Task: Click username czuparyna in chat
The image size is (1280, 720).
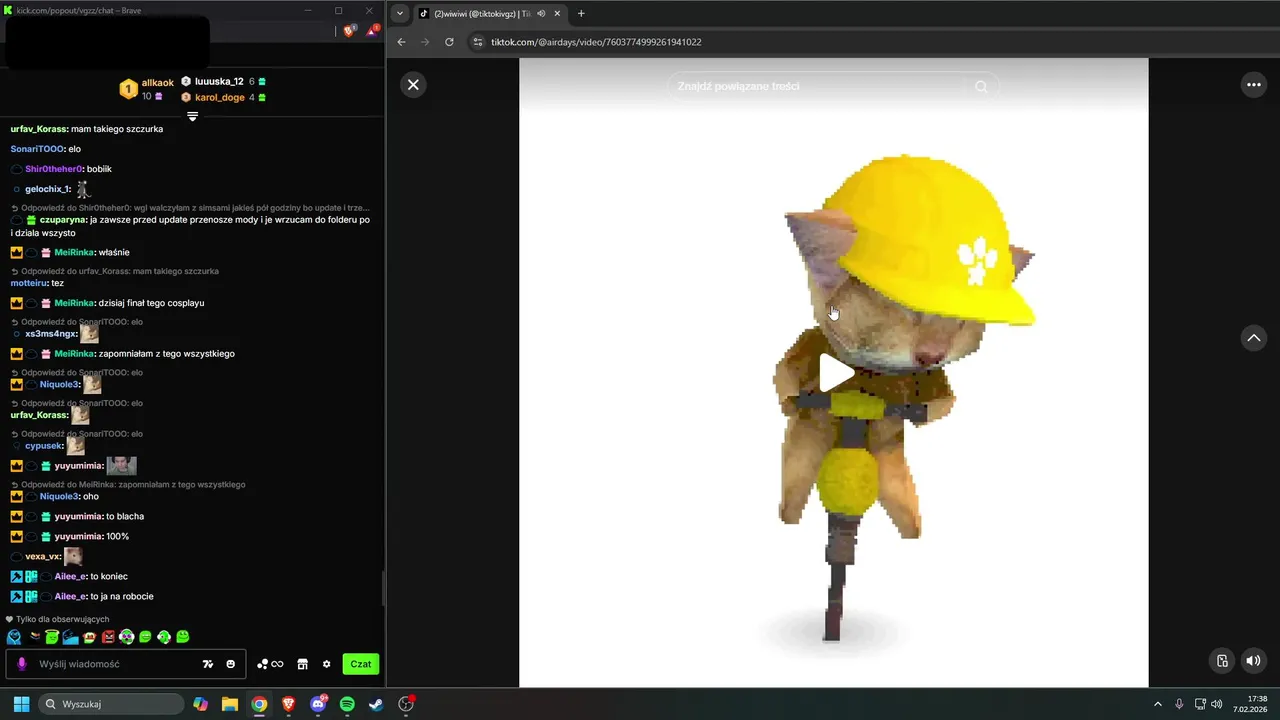Action: tap(63, 219)
